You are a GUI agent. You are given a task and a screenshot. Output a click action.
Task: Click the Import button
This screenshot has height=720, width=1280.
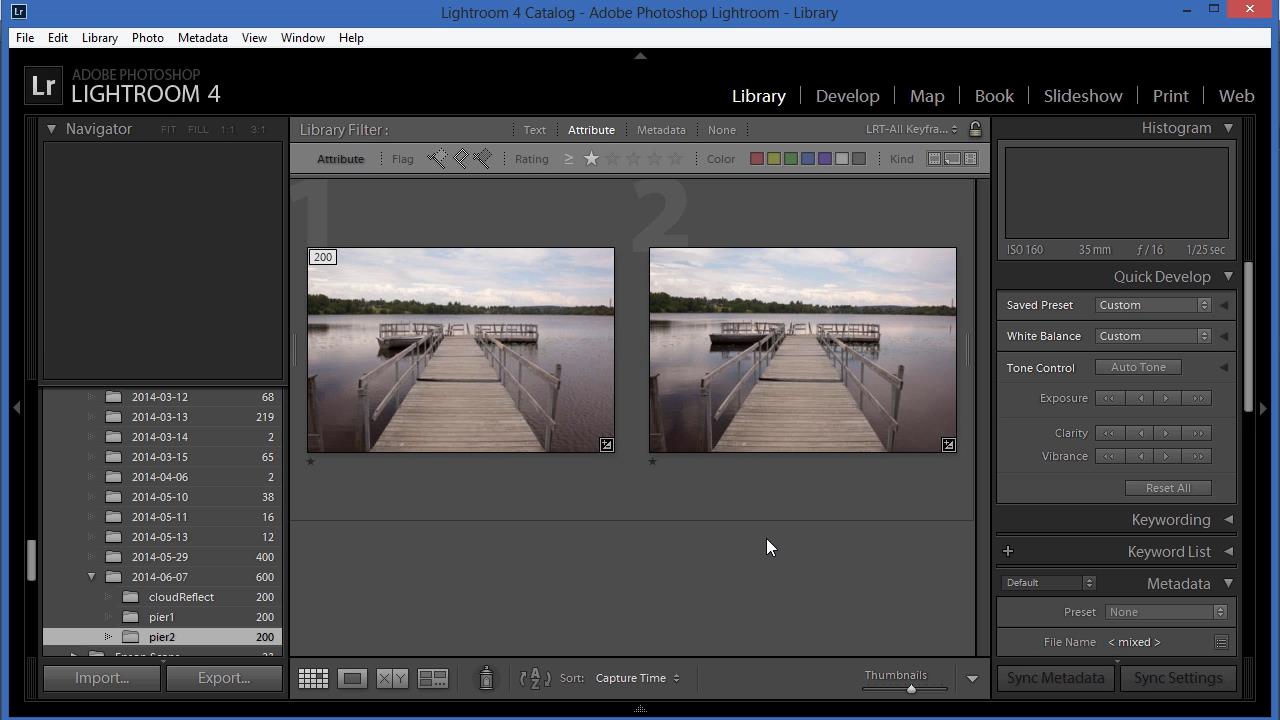pos(101,678)
